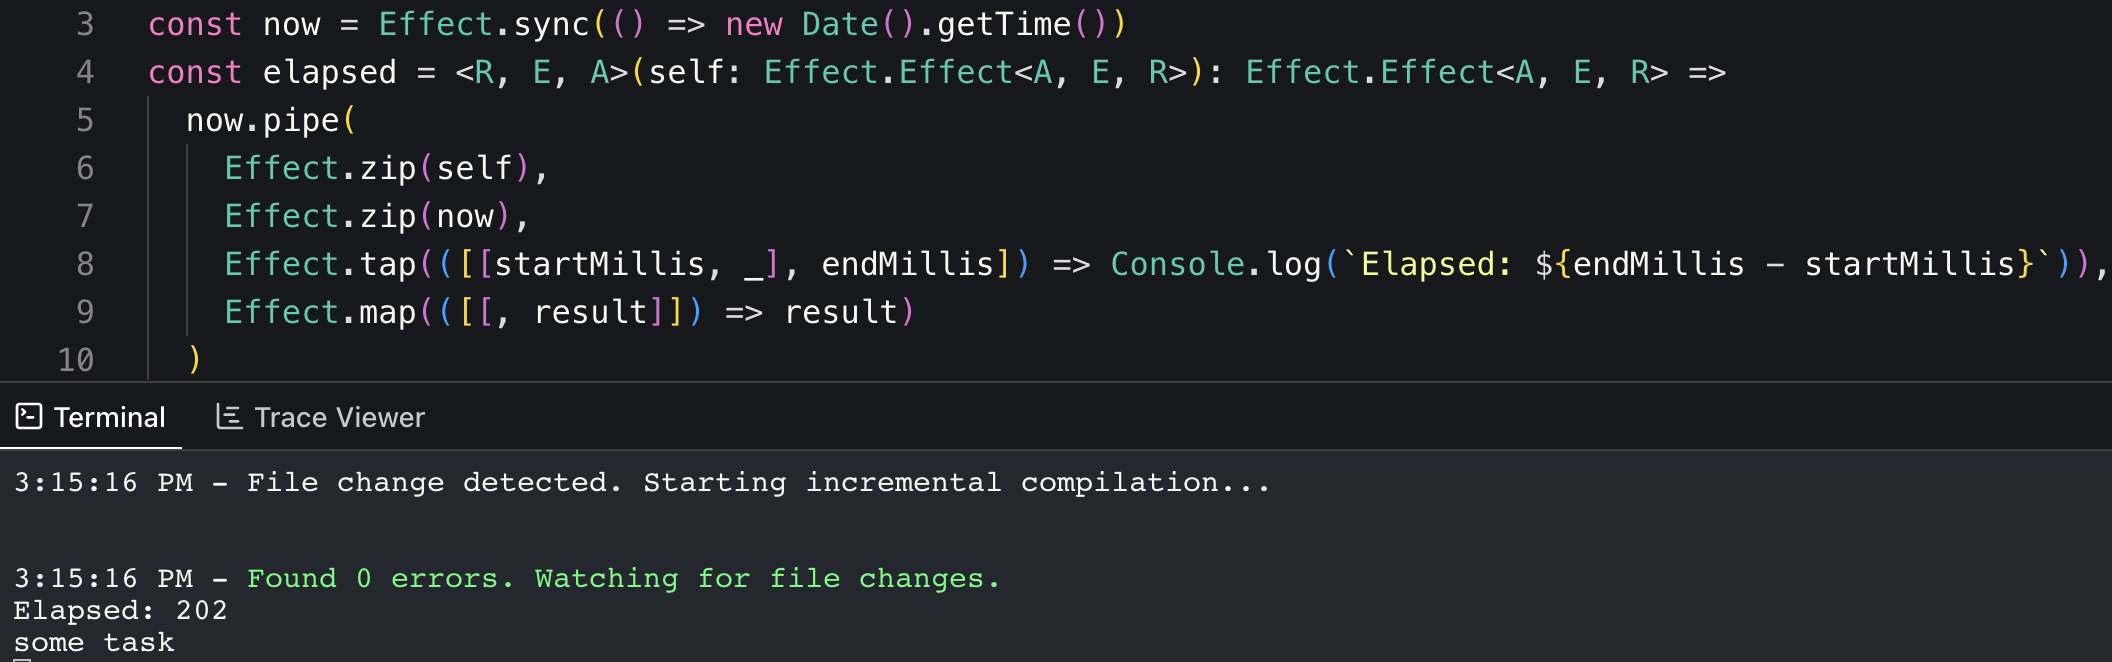Click line number 8 in gutter
Screen dimensions: 2112x662
tap(85, 264)
